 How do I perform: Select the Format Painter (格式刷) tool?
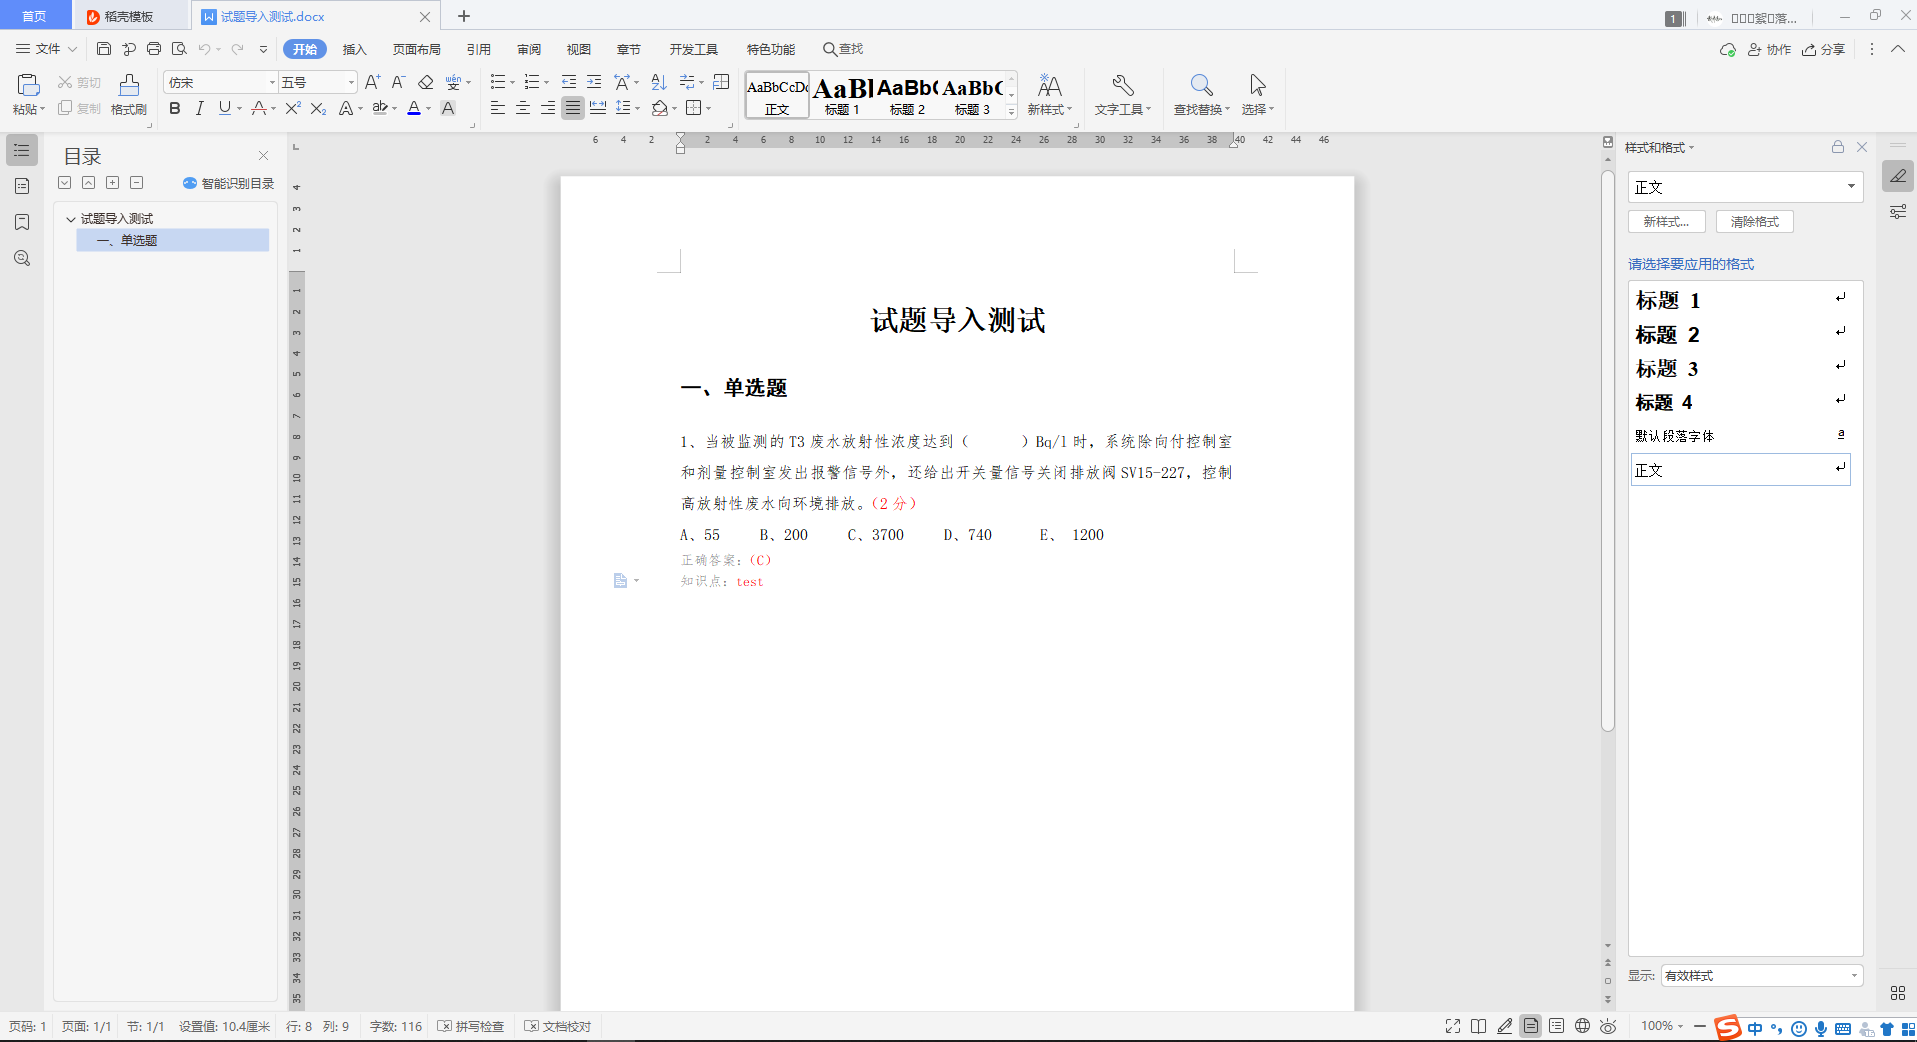coord(128,95)
